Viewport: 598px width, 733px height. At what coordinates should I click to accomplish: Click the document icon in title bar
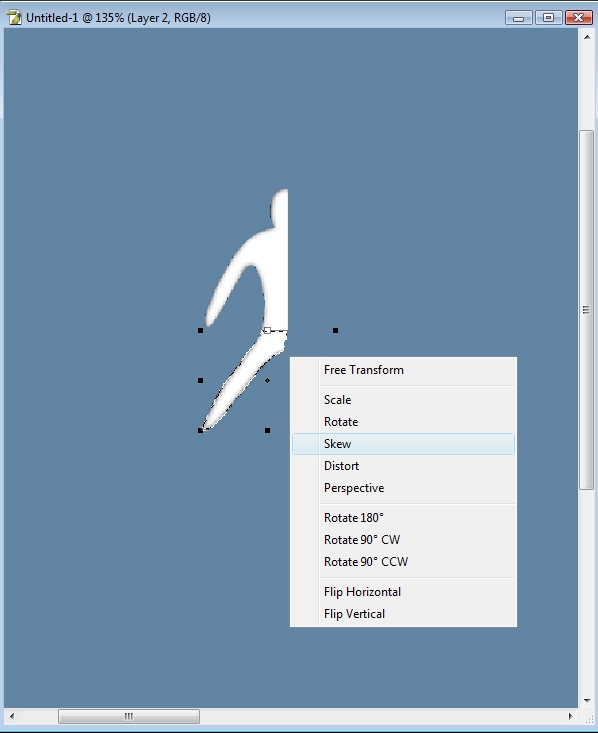14,17
